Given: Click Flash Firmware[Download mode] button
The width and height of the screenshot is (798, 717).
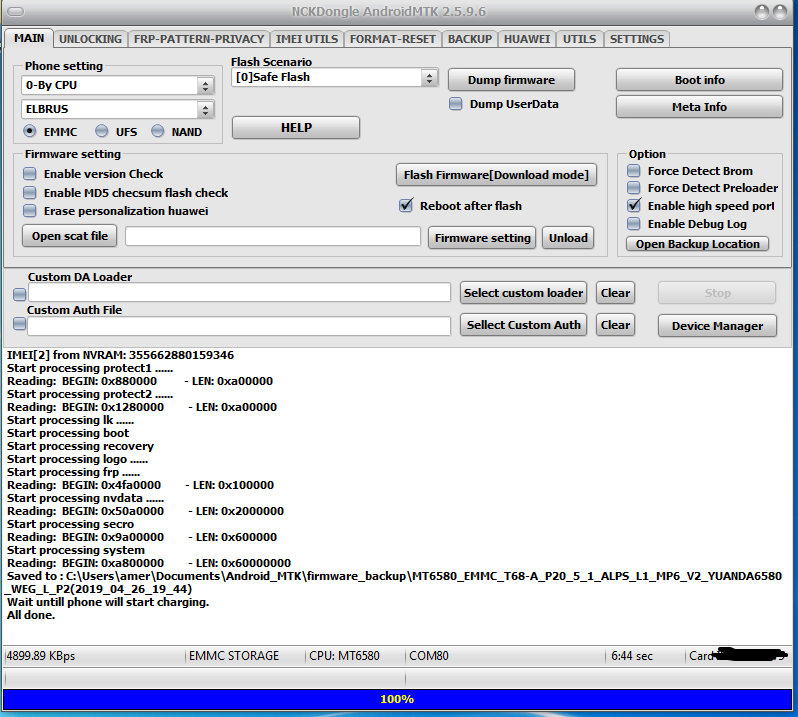Looking at the screenshot, I should [496, 175].
